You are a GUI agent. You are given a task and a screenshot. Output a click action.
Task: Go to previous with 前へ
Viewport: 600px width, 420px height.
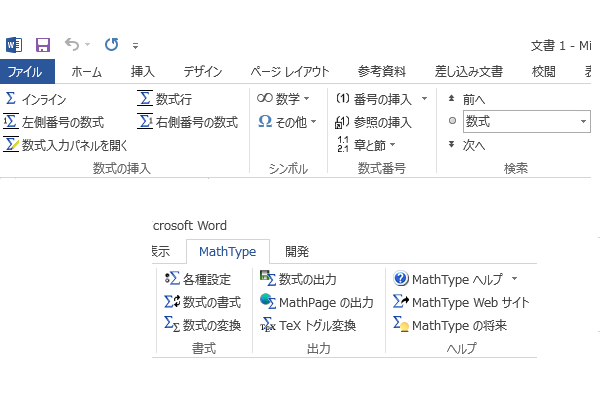pos(466,99)
